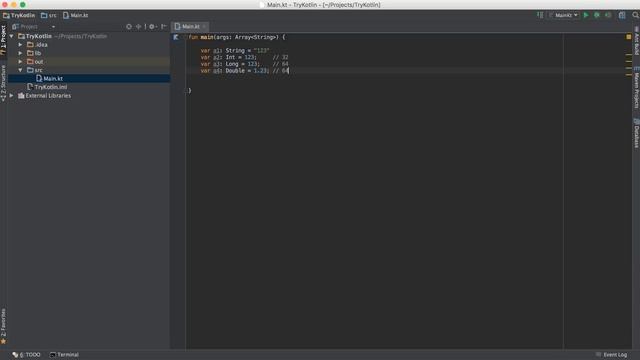
Task: Select the .idea folder row
Action: [89, 45]
